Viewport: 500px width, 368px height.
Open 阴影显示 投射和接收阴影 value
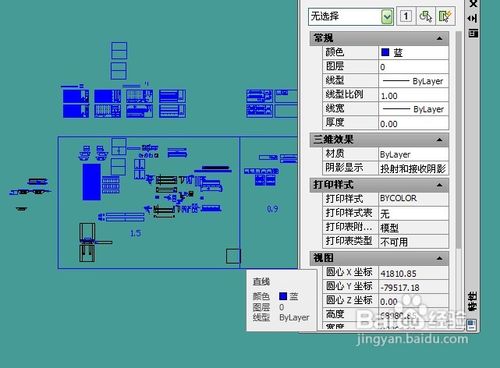[x=413, y=168]
